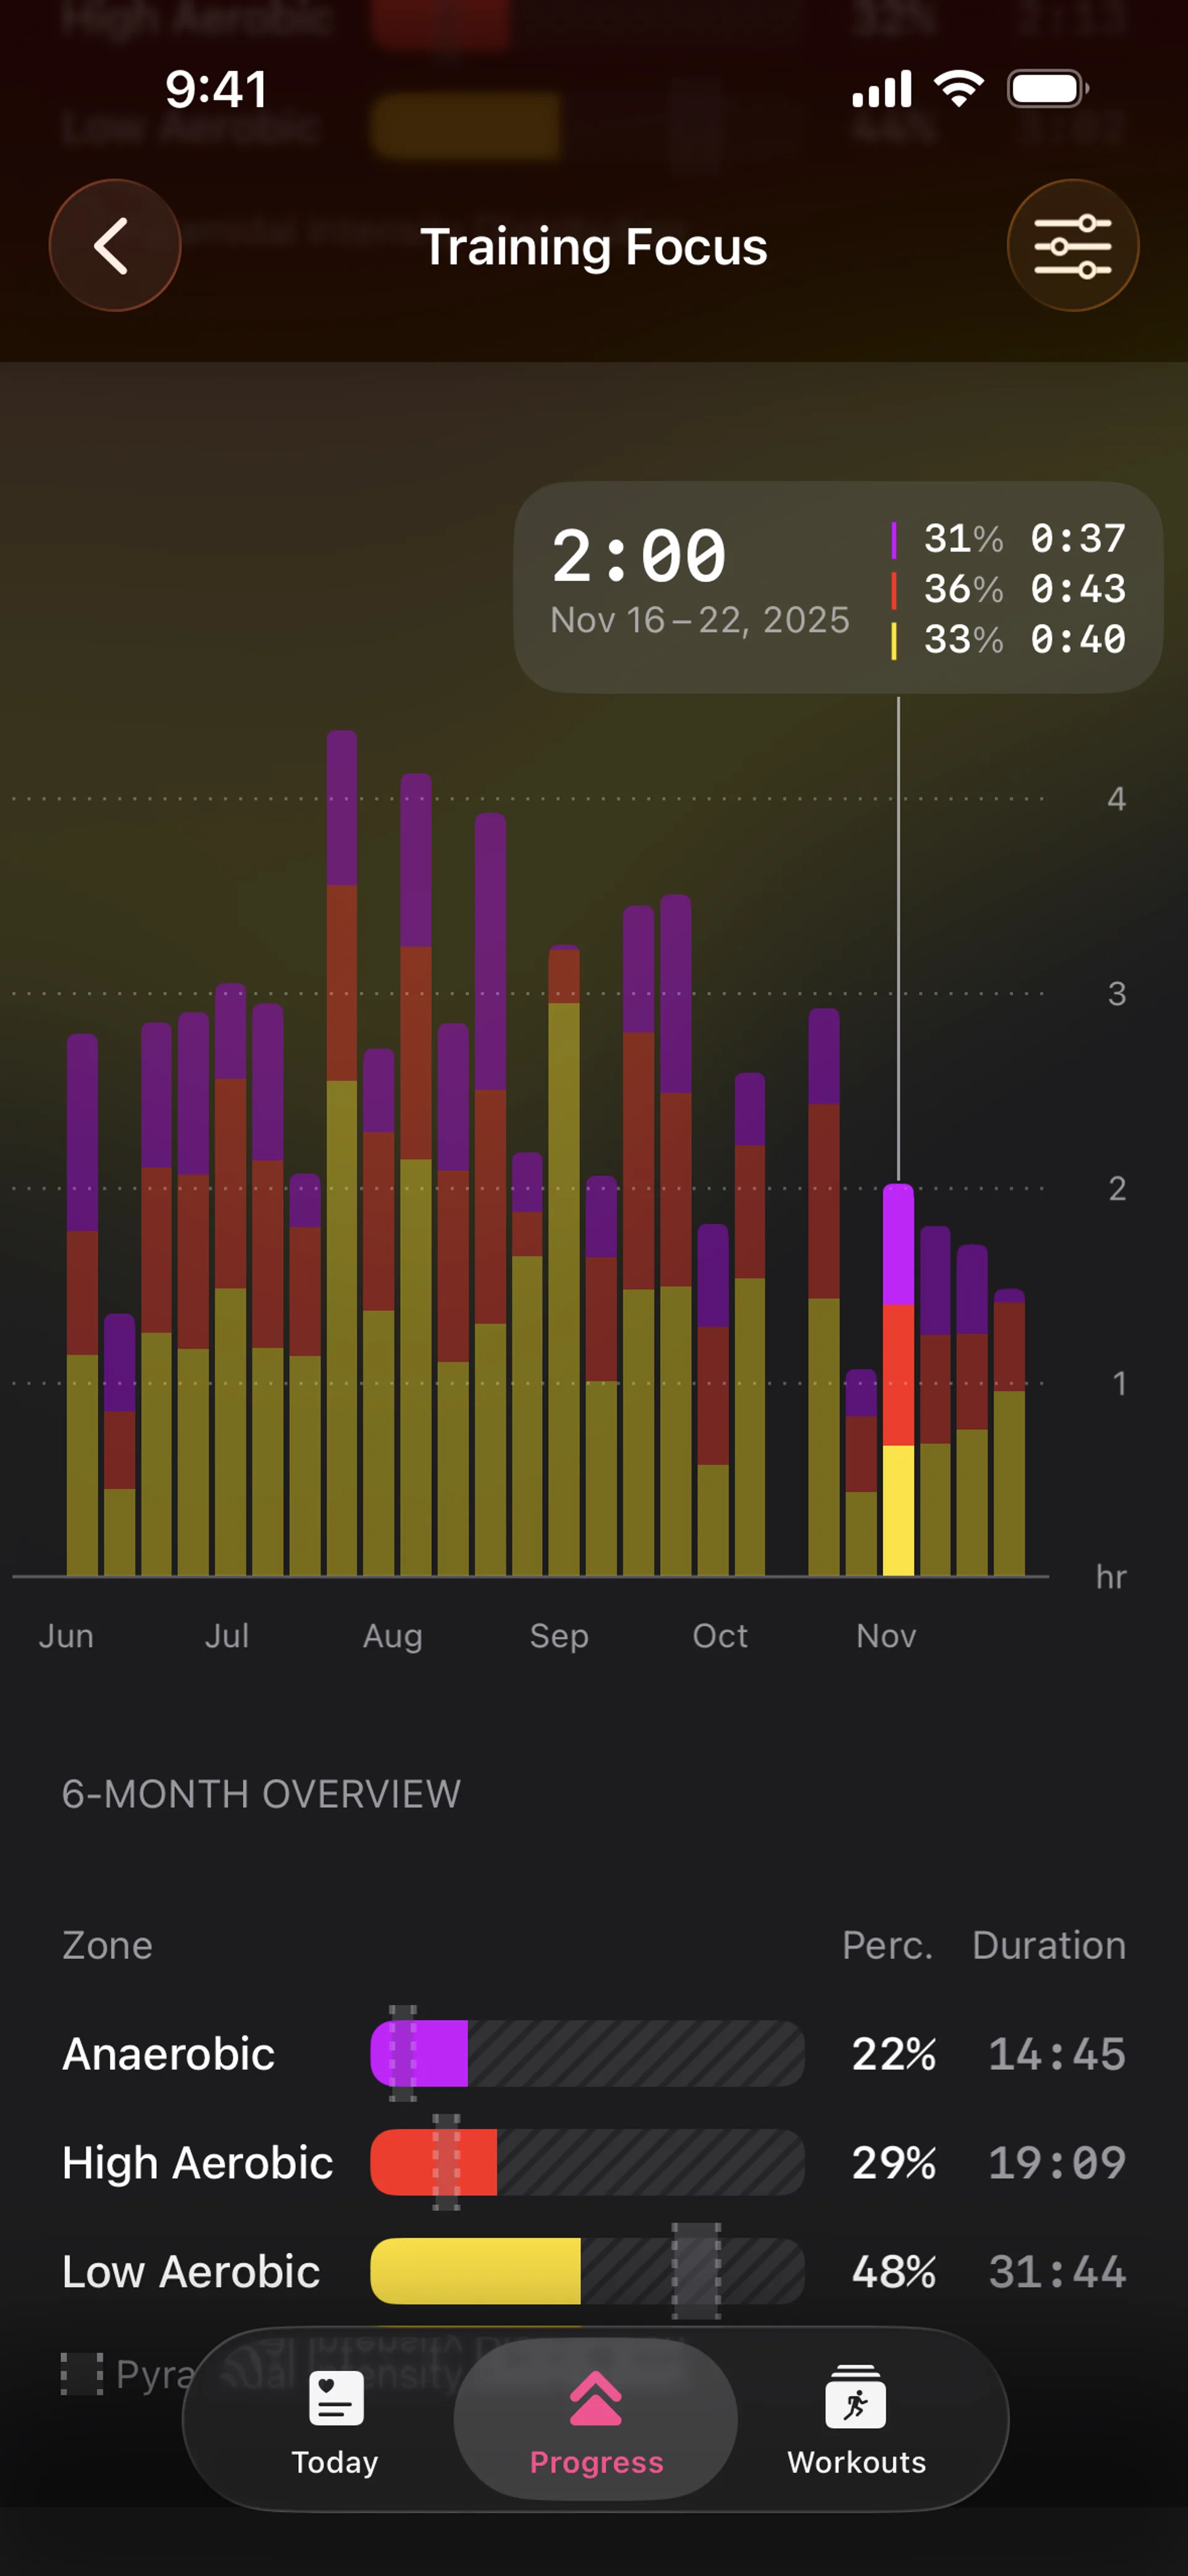Tap the cellular signal bars icon

[x=882, y=89]
